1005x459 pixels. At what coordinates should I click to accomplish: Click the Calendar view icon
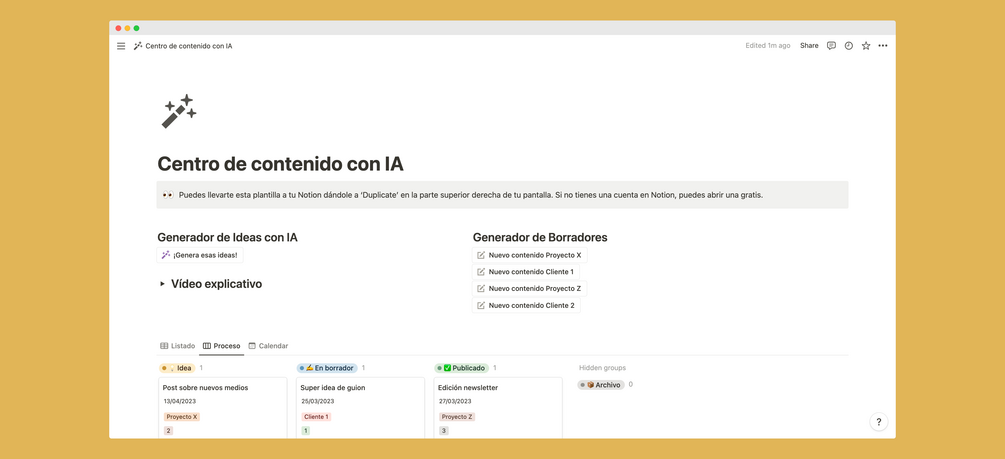252,346
